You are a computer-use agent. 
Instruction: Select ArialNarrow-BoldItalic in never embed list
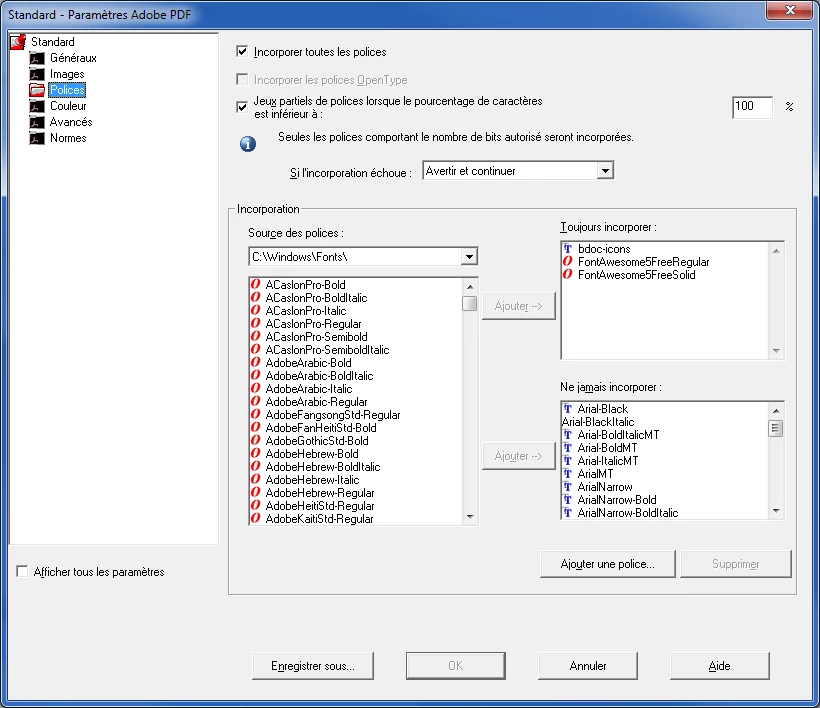coord(628,512)
